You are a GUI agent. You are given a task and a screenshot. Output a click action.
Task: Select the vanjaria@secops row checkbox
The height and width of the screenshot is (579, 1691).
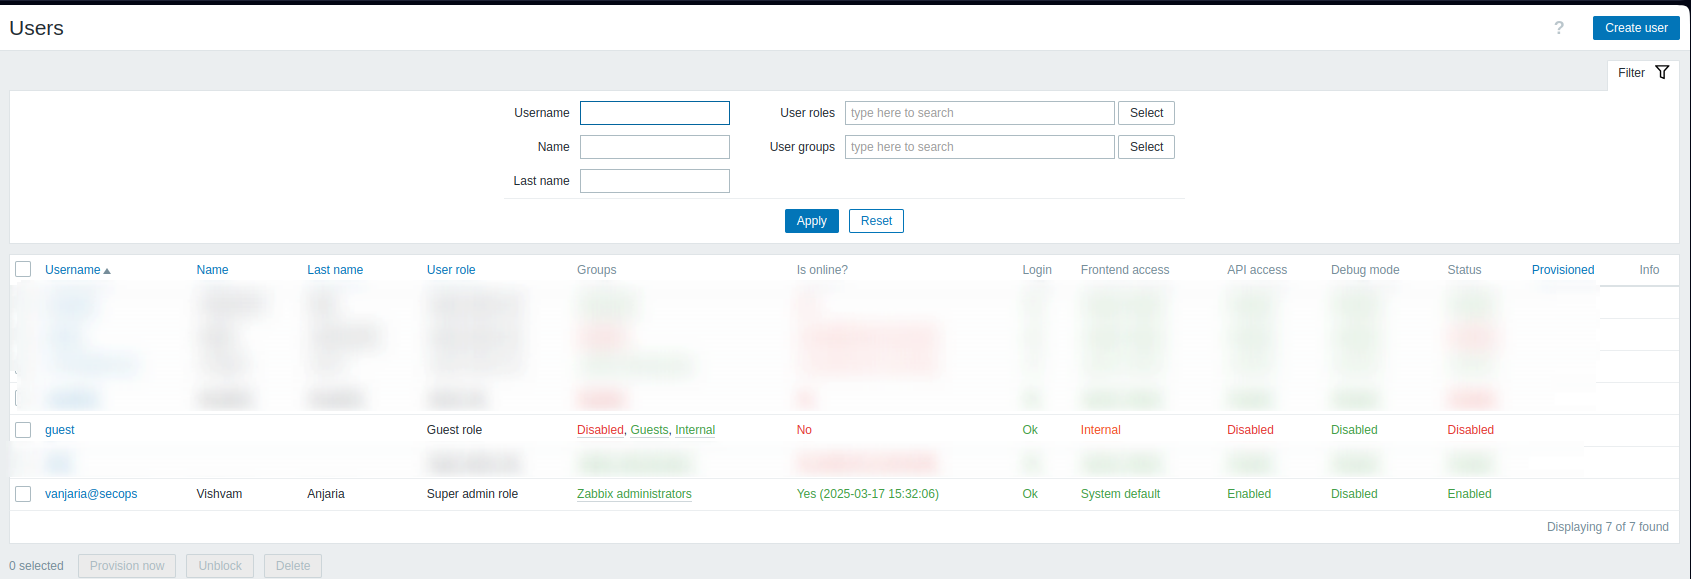[23, 494]
